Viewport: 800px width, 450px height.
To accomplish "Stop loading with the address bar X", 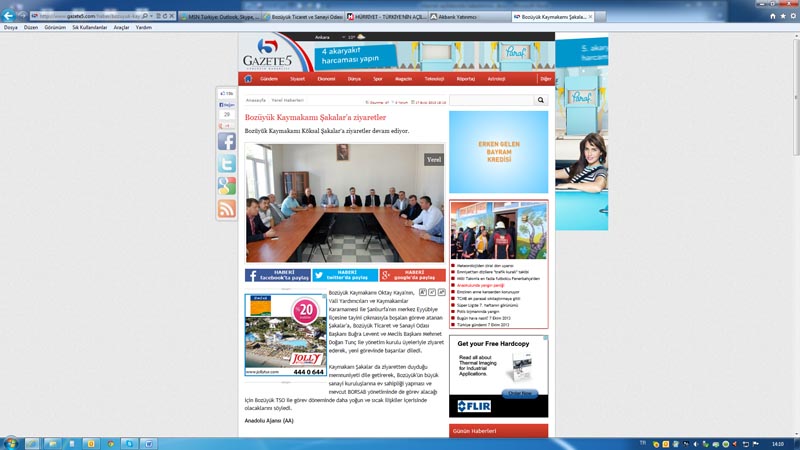I will tap(171, 16).
